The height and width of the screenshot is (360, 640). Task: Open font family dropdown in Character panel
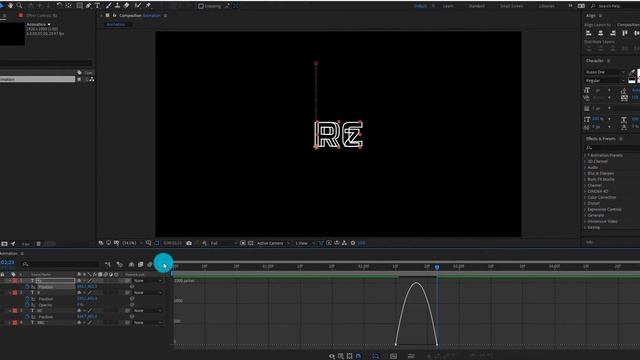[x=605, y=72]
